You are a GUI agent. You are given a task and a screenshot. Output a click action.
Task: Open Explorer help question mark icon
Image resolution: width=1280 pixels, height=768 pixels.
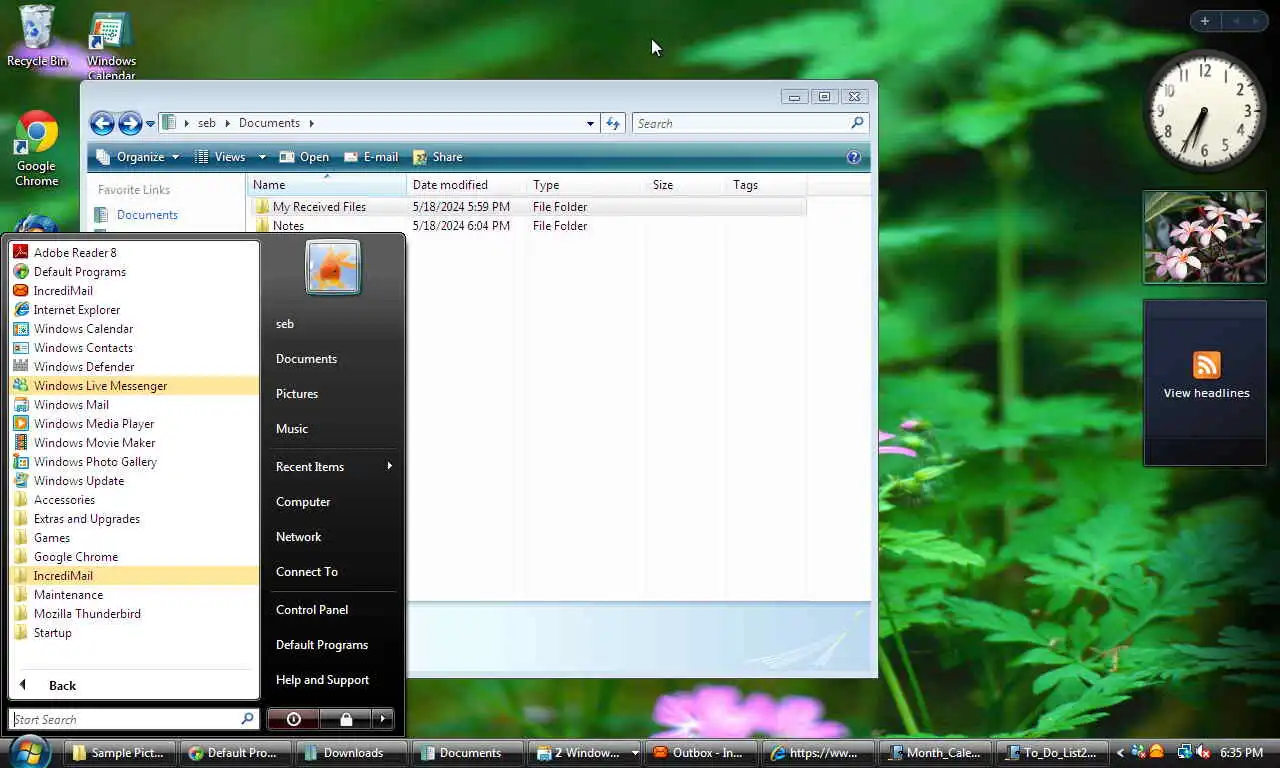click(x=854, y=157)
